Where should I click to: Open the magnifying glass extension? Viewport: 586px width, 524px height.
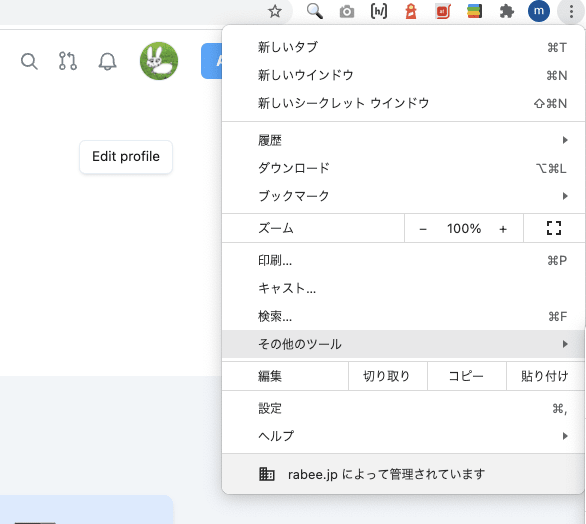tap(315, 11)
